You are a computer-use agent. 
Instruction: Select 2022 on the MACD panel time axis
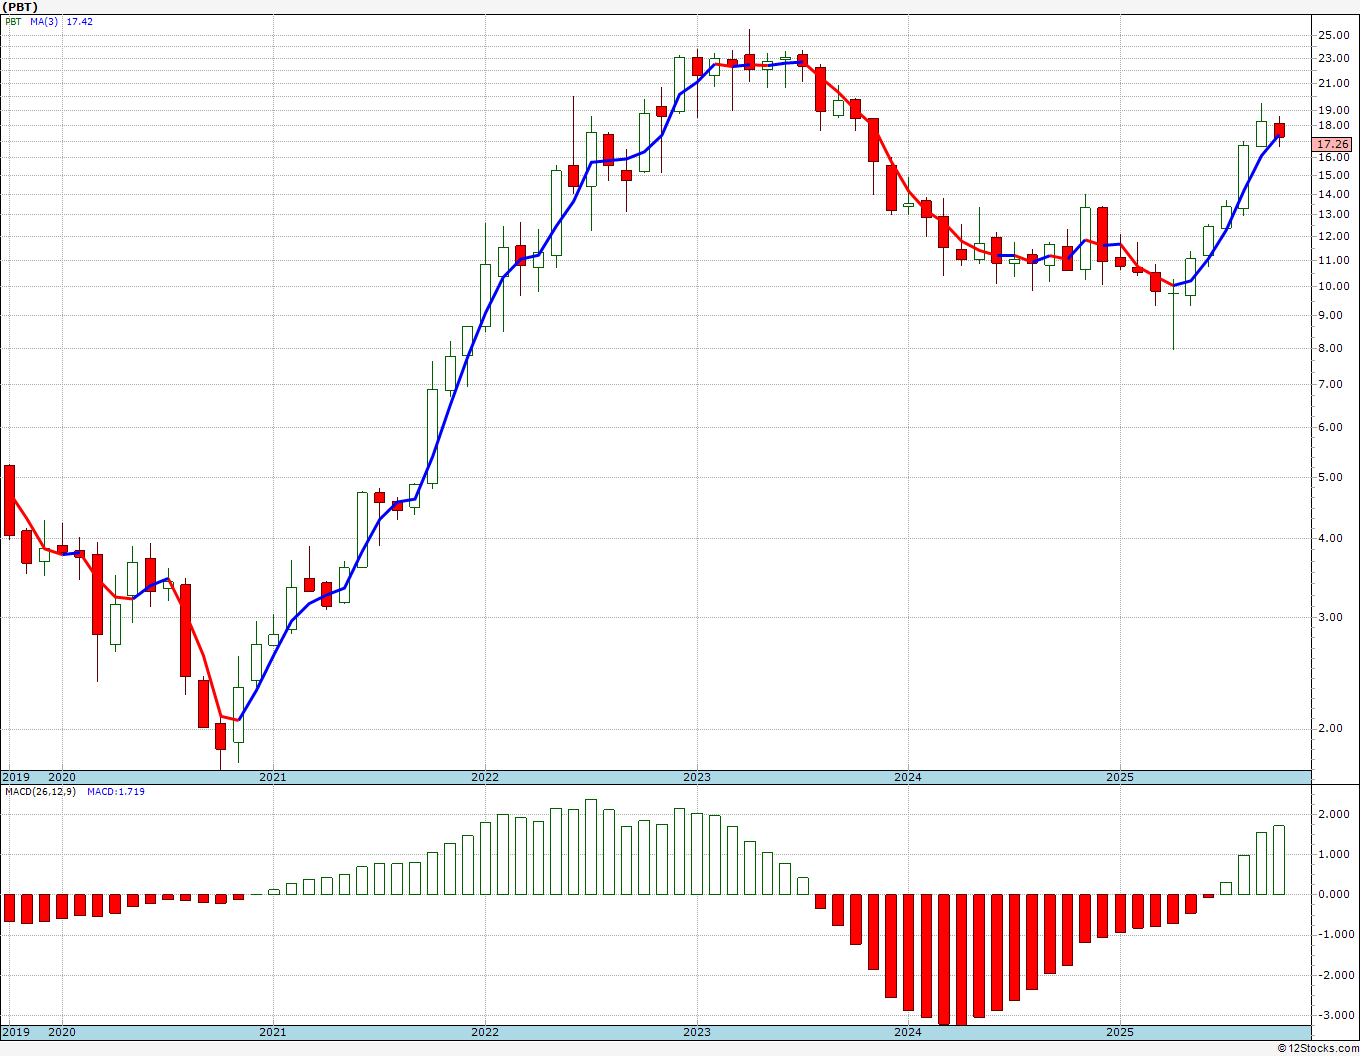coord(485,1032)
